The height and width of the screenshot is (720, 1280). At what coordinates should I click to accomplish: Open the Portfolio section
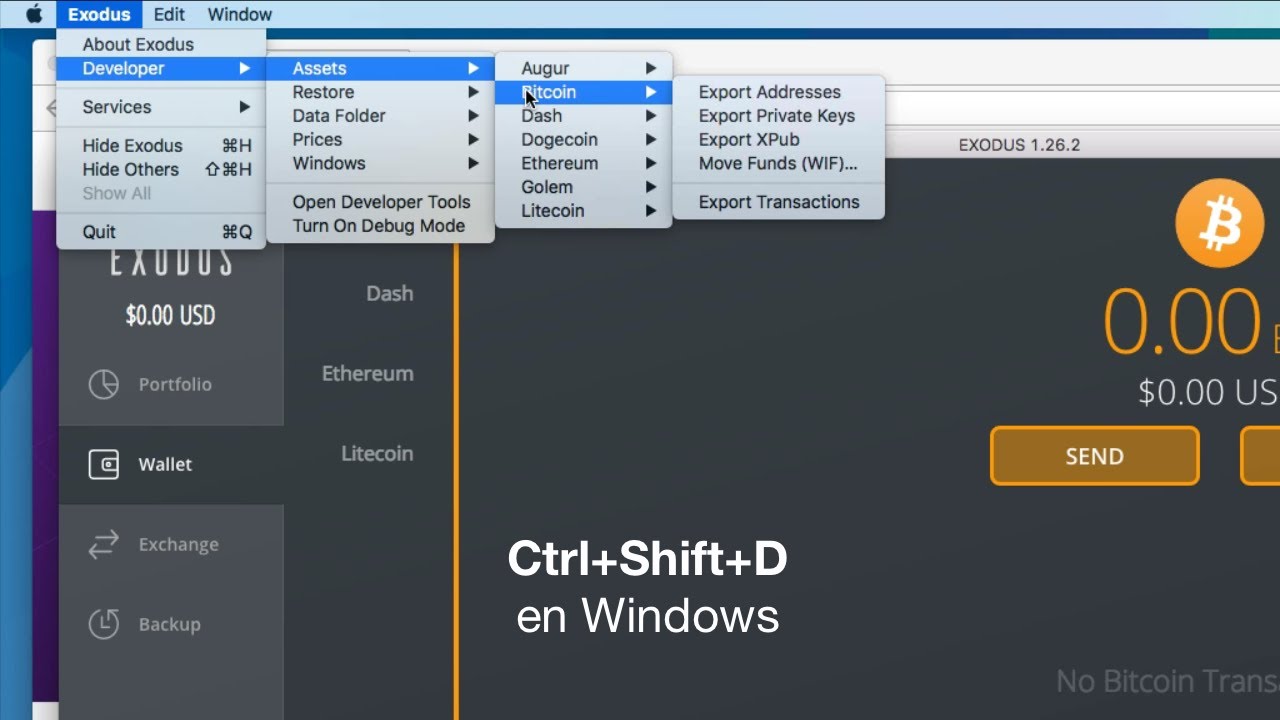[x=171, y=384]
